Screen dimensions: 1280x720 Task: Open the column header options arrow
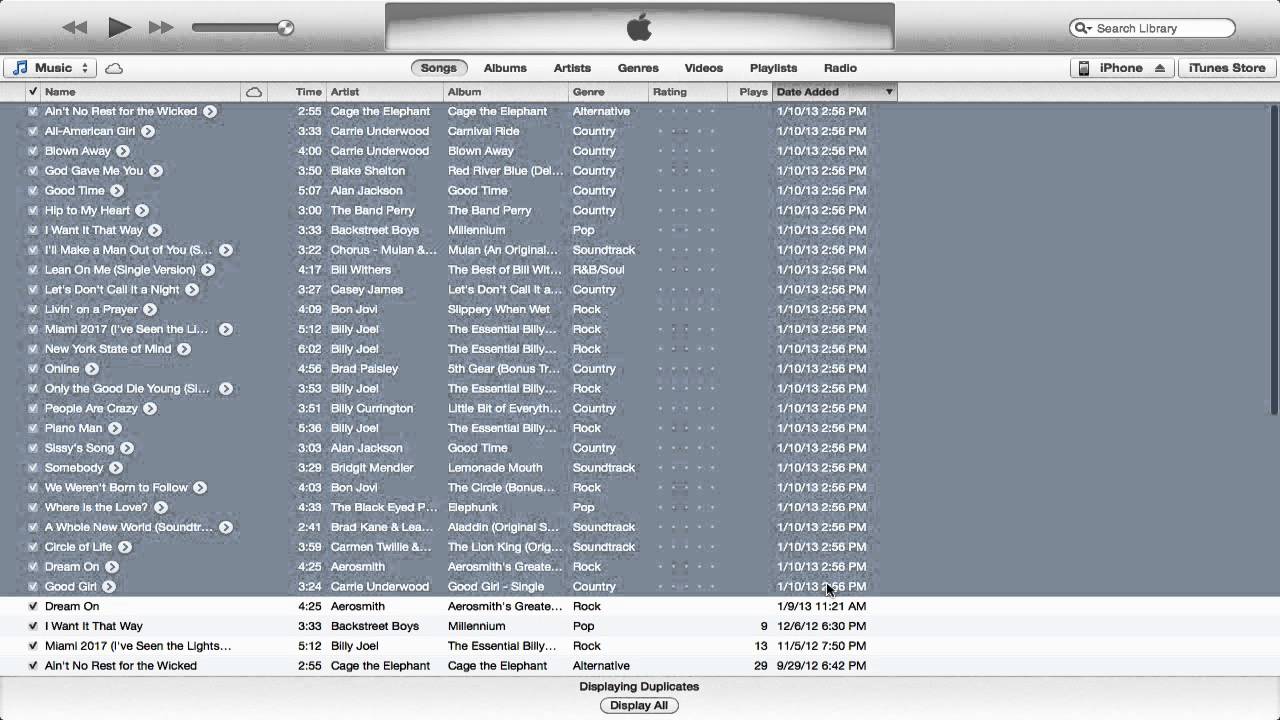[x=889, y=92]
